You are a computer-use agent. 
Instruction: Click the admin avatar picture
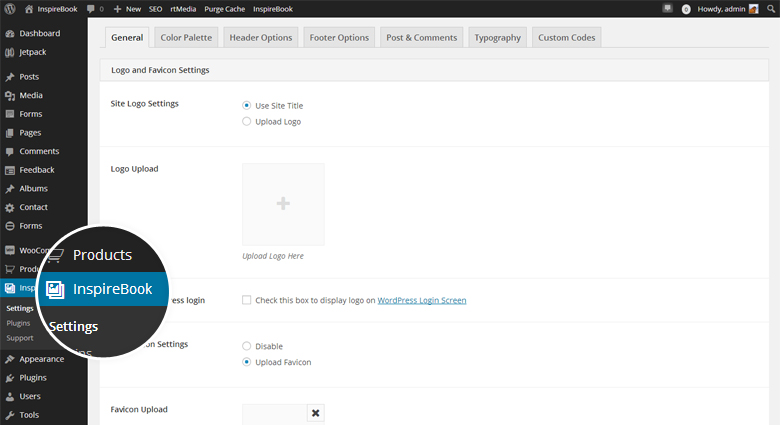[754, 9]
